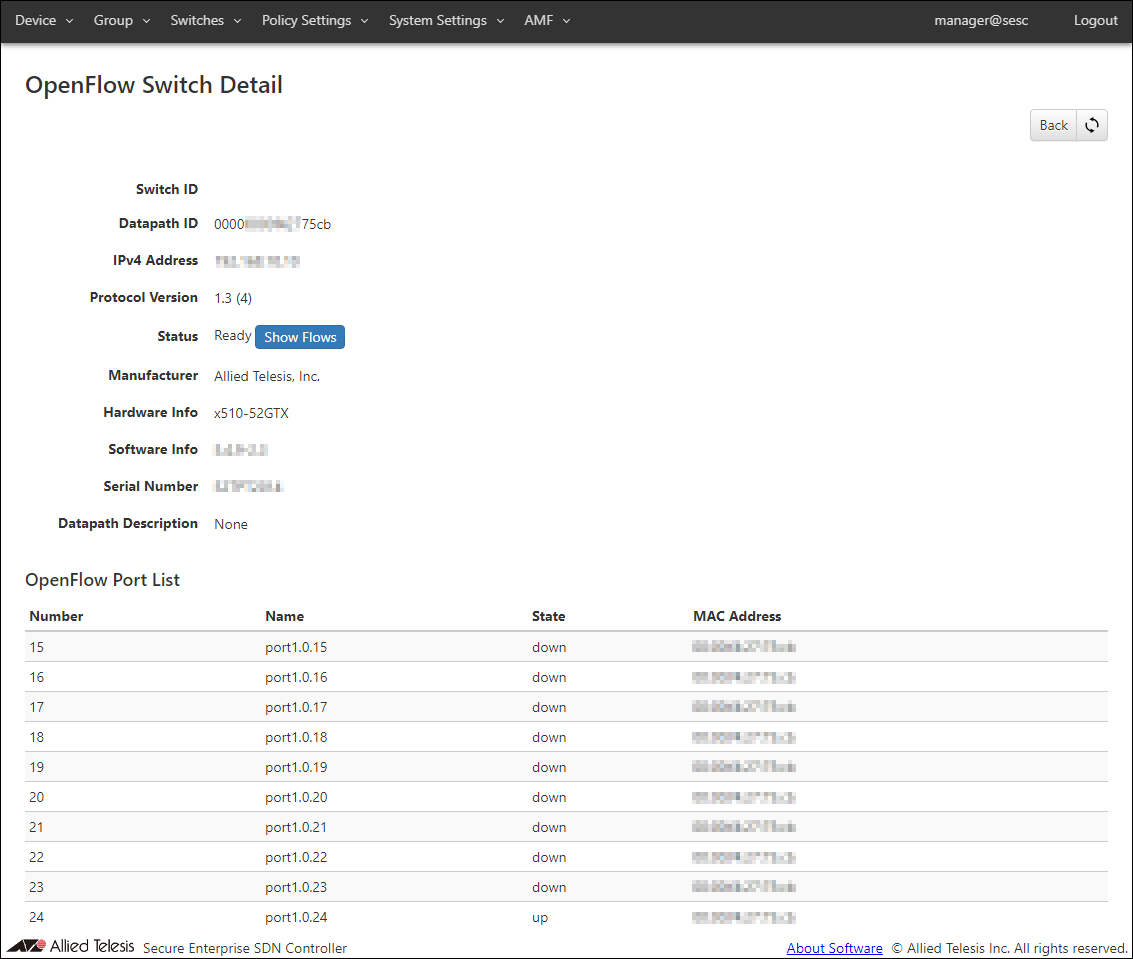This screenshot has width=1133, height=959.
Task: Open the System Settings menu
Action: (446, 20)
